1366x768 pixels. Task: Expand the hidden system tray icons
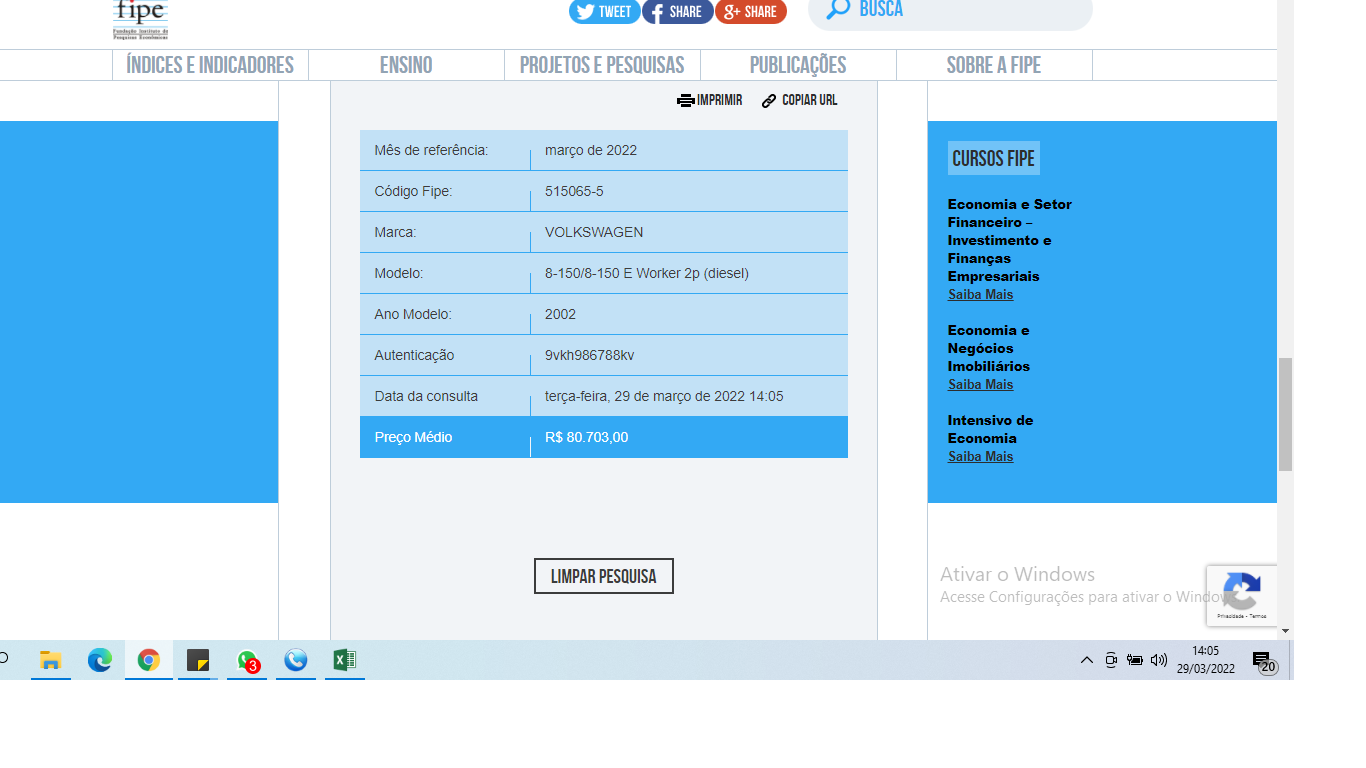[x=1086, y=660]
